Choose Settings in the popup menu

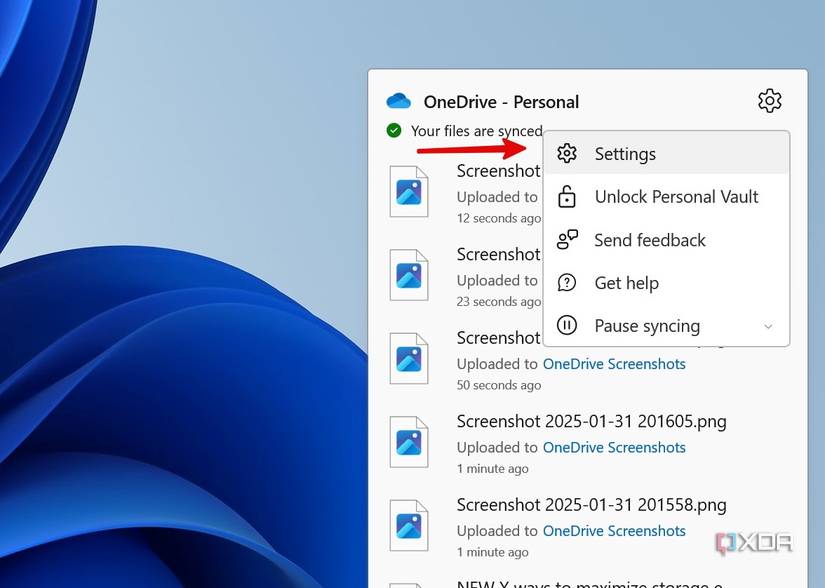pyautogui.click(x=666, y=154)
